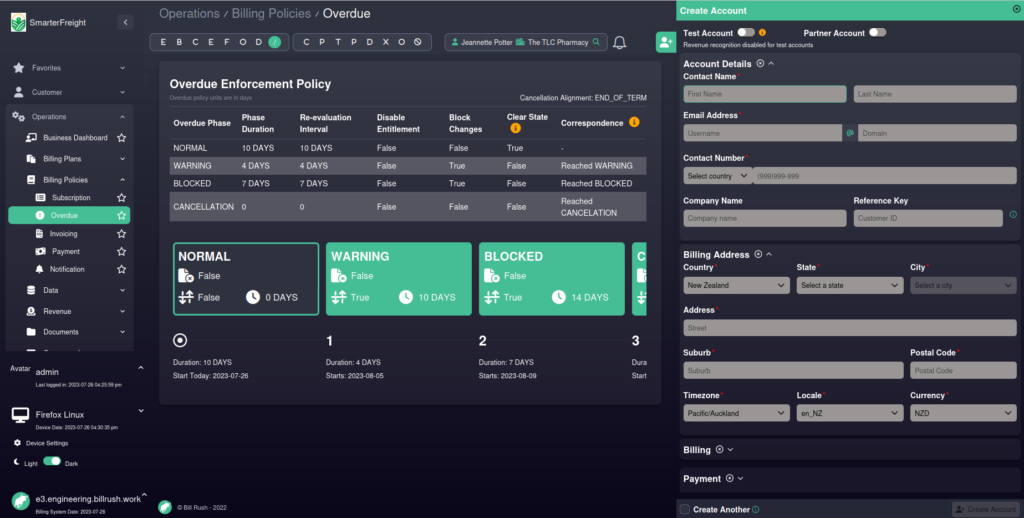Click the crossed-circle toolbar icon

(x=418, y=42)
